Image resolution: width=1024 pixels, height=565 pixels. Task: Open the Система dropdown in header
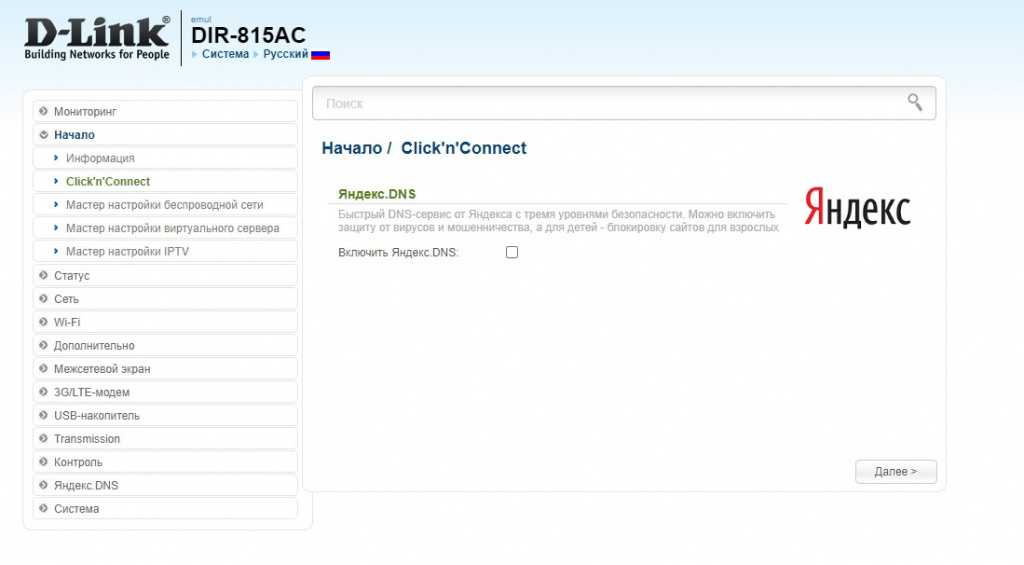[225, 54]
